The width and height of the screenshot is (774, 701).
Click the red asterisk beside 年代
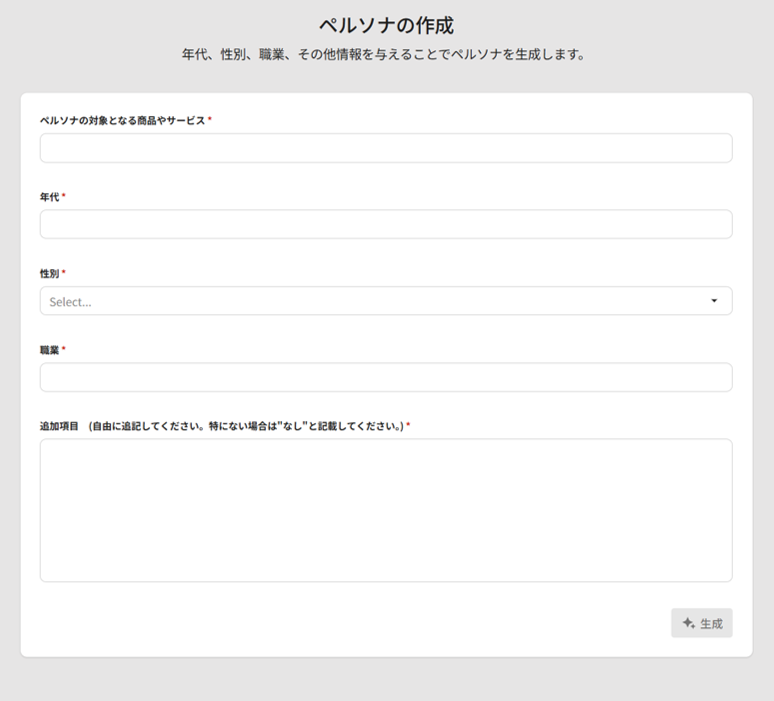[64, 197]
